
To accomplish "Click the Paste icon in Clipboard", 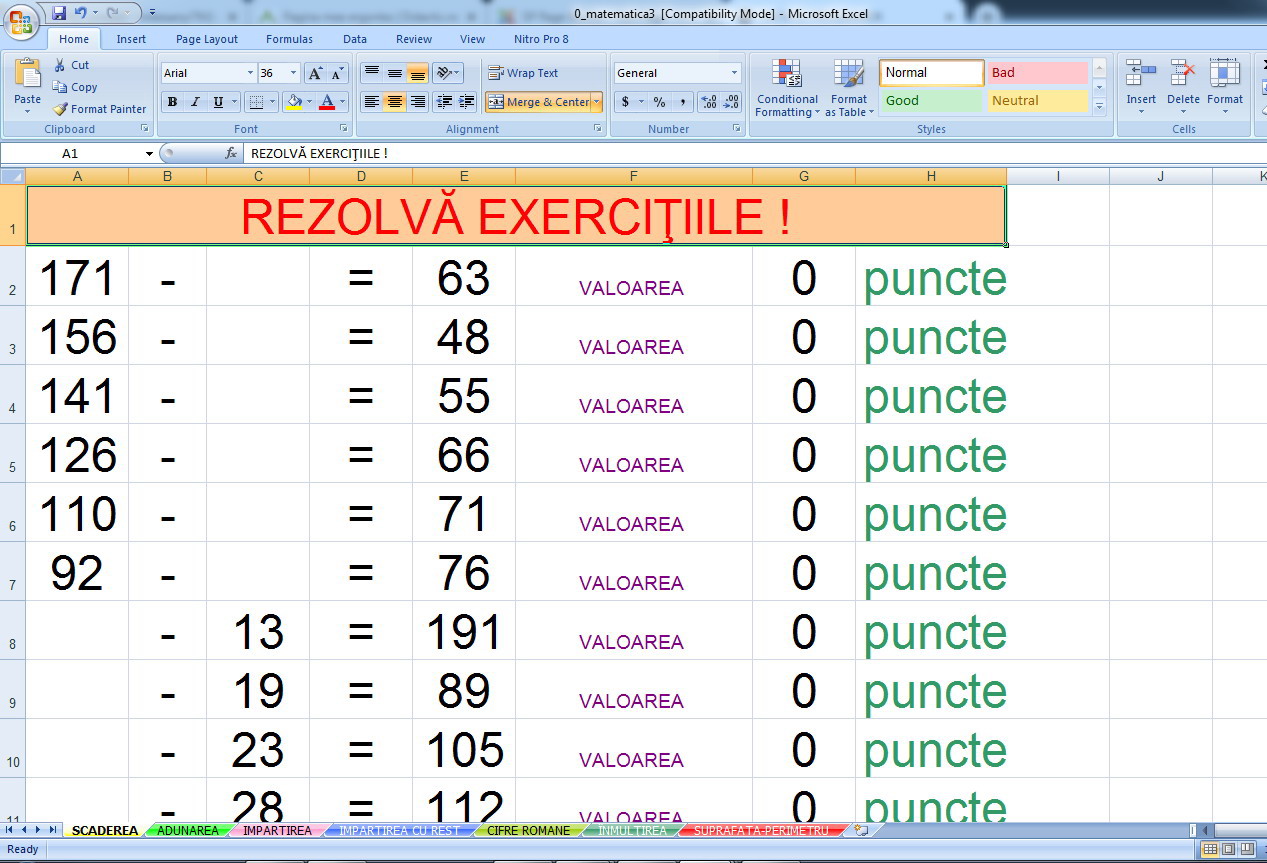I will click(27, 76).
